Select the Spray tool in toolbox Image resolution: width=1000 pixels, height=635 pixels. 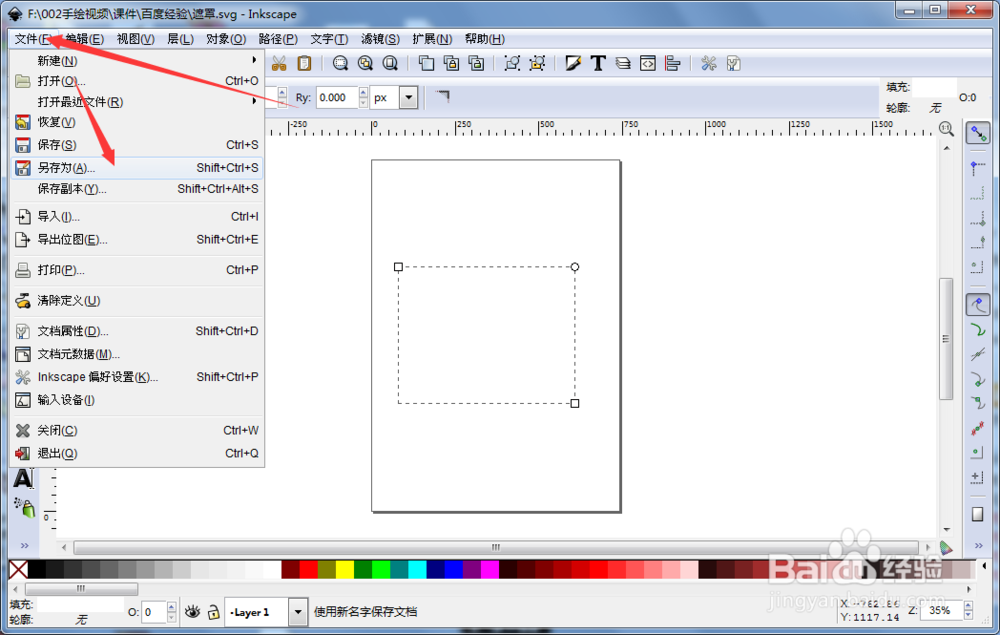[24, 507]
